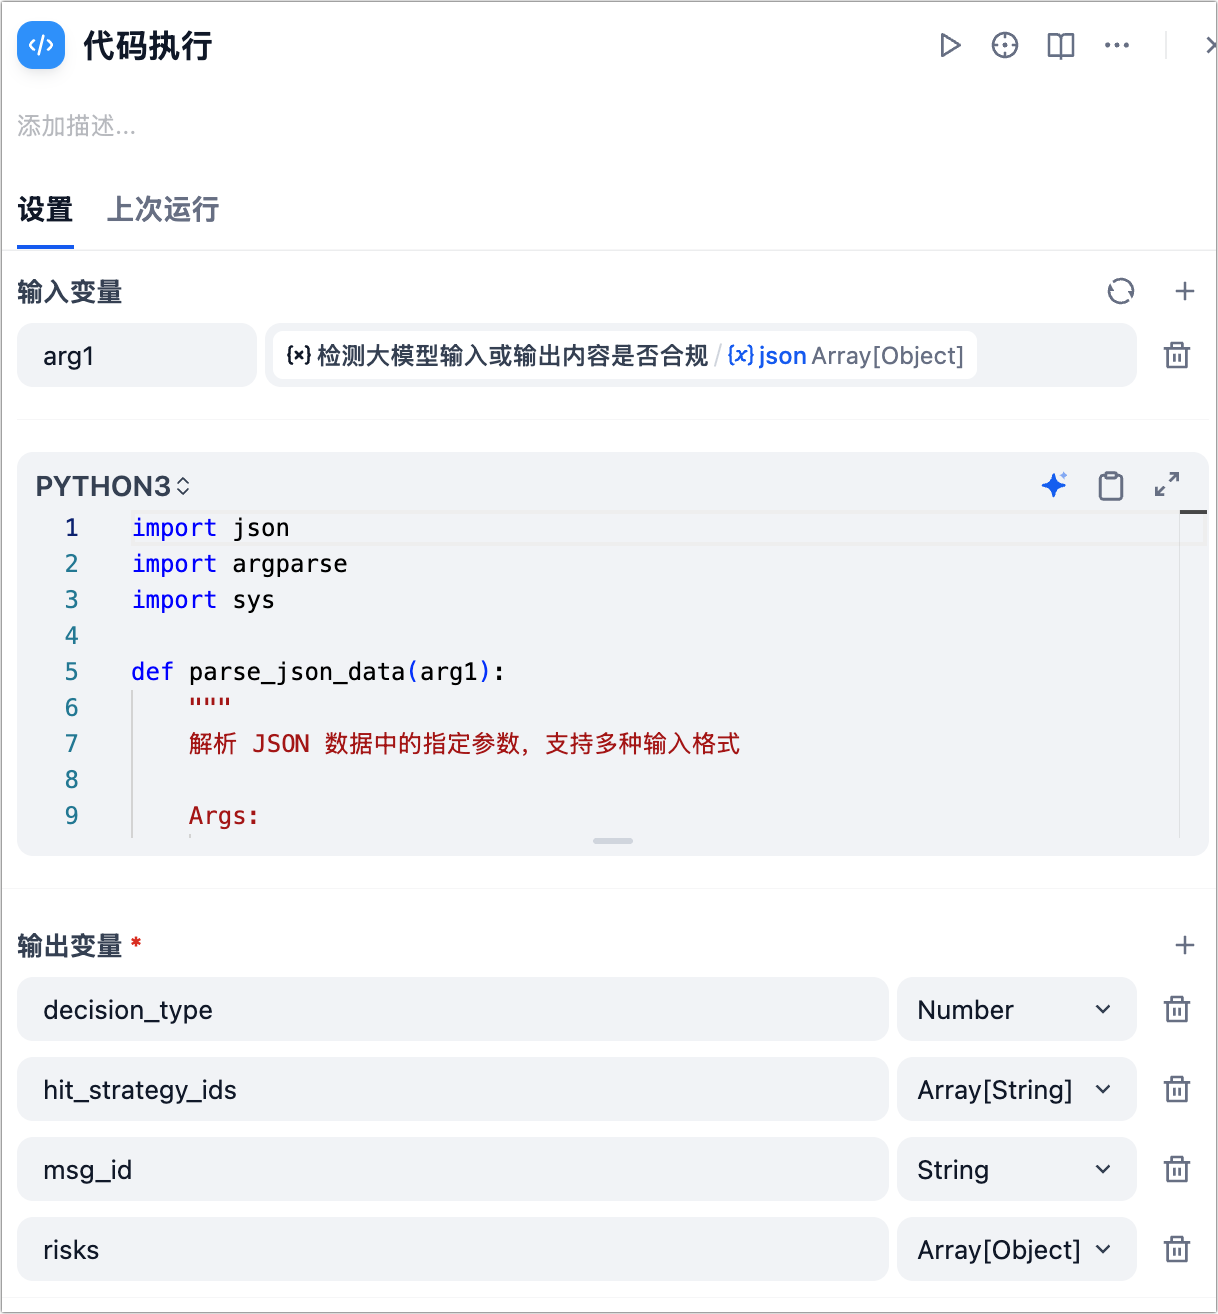
Task: Open the Array[Object] type dropdown for risks
Action: 1016,1250
